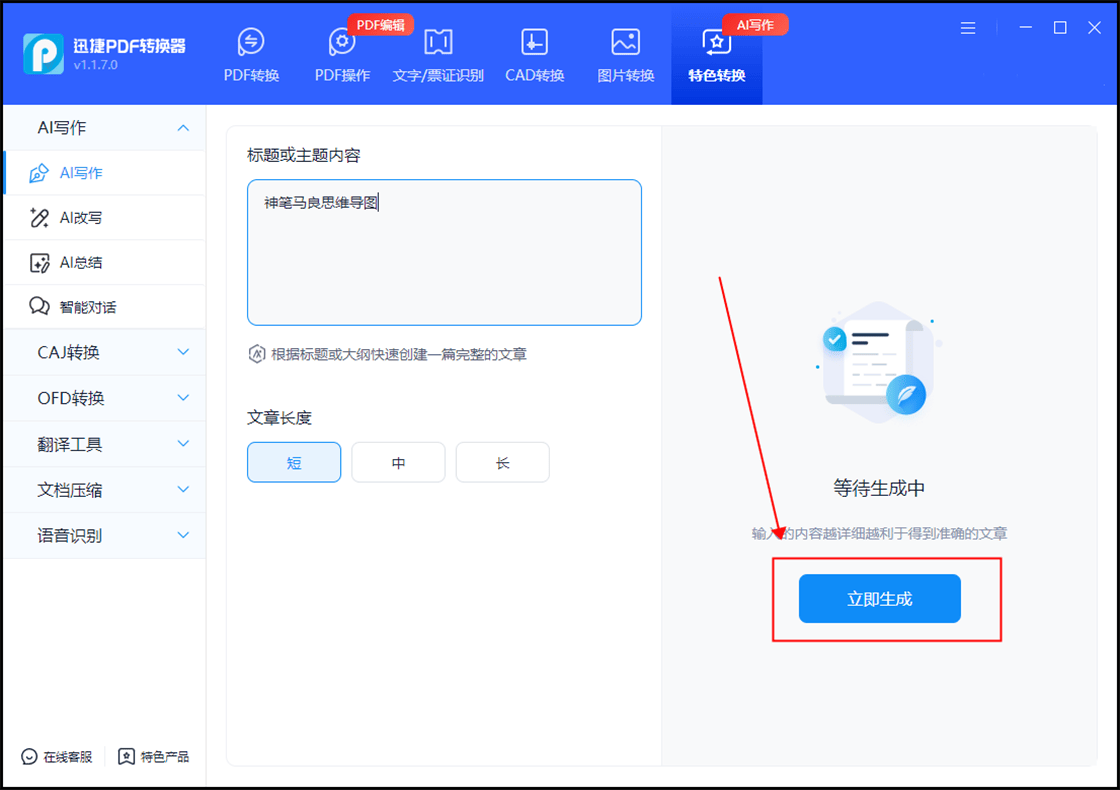Open the PDF转换 toolbar icon
The width and height of the screenshot is (1120, 790).
coord(251,42)
